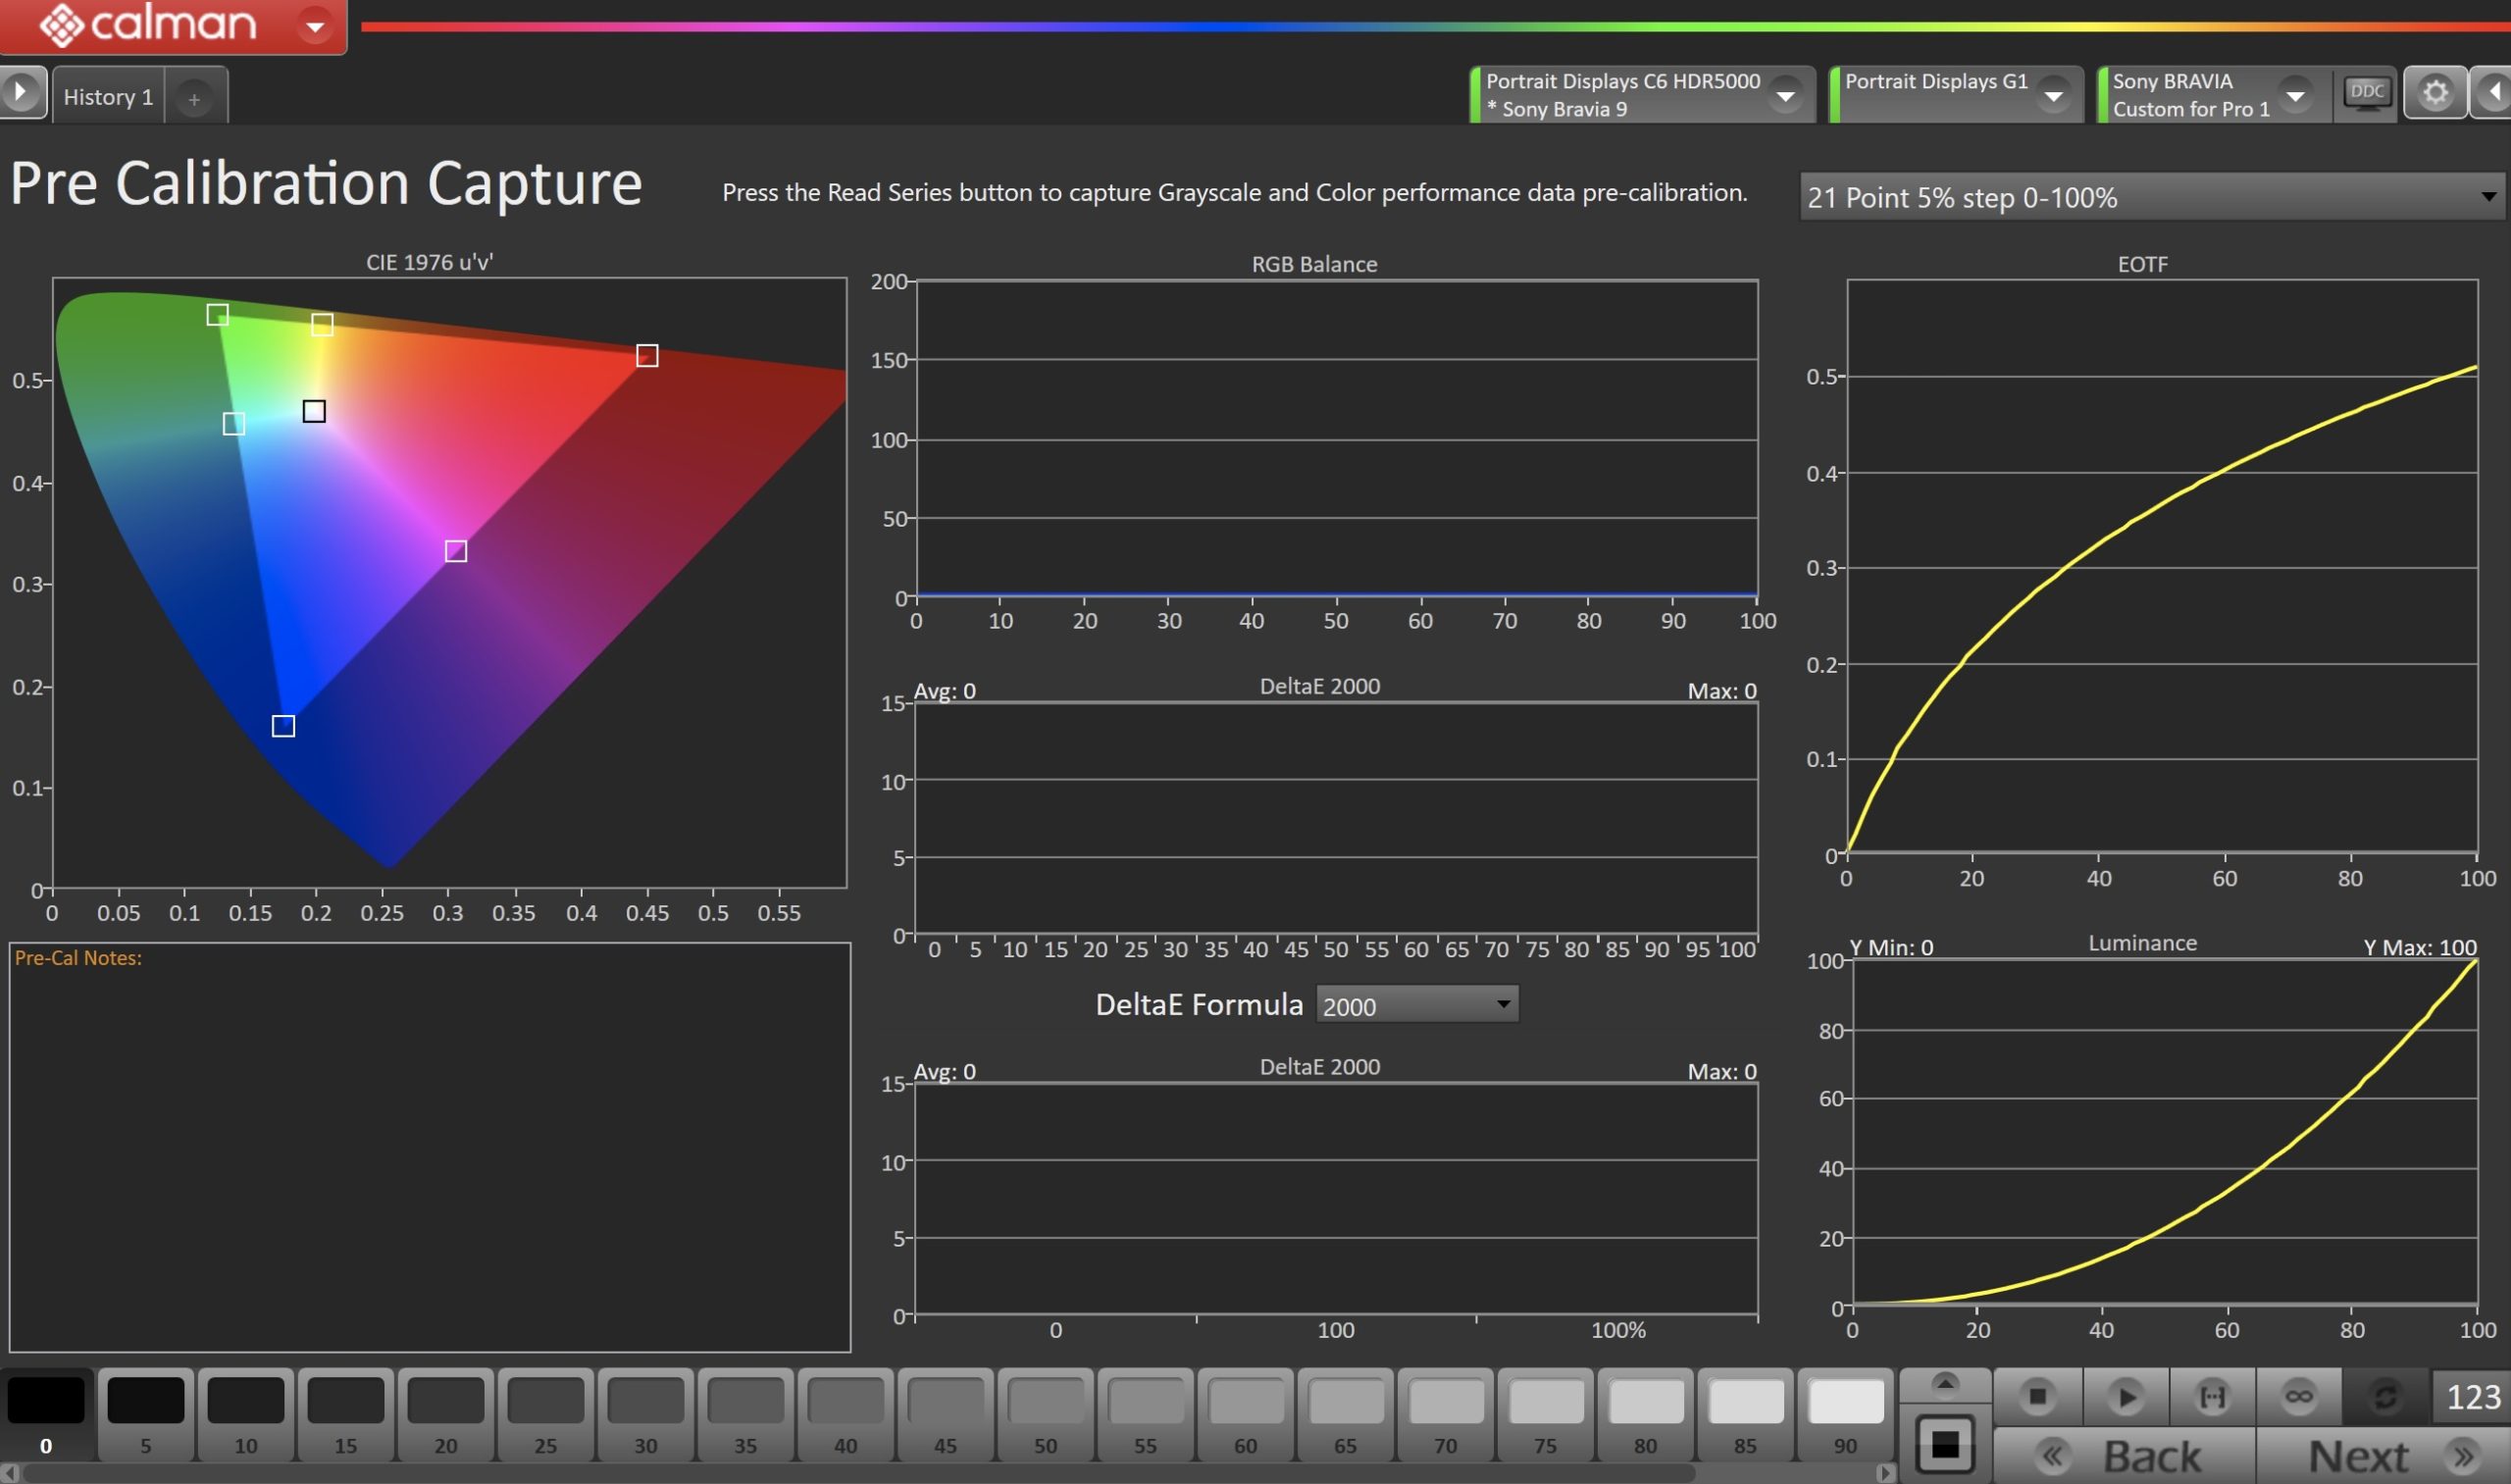Click the single-read bracket icon
The image size is (2511, 1484).
point(2212,1396)
